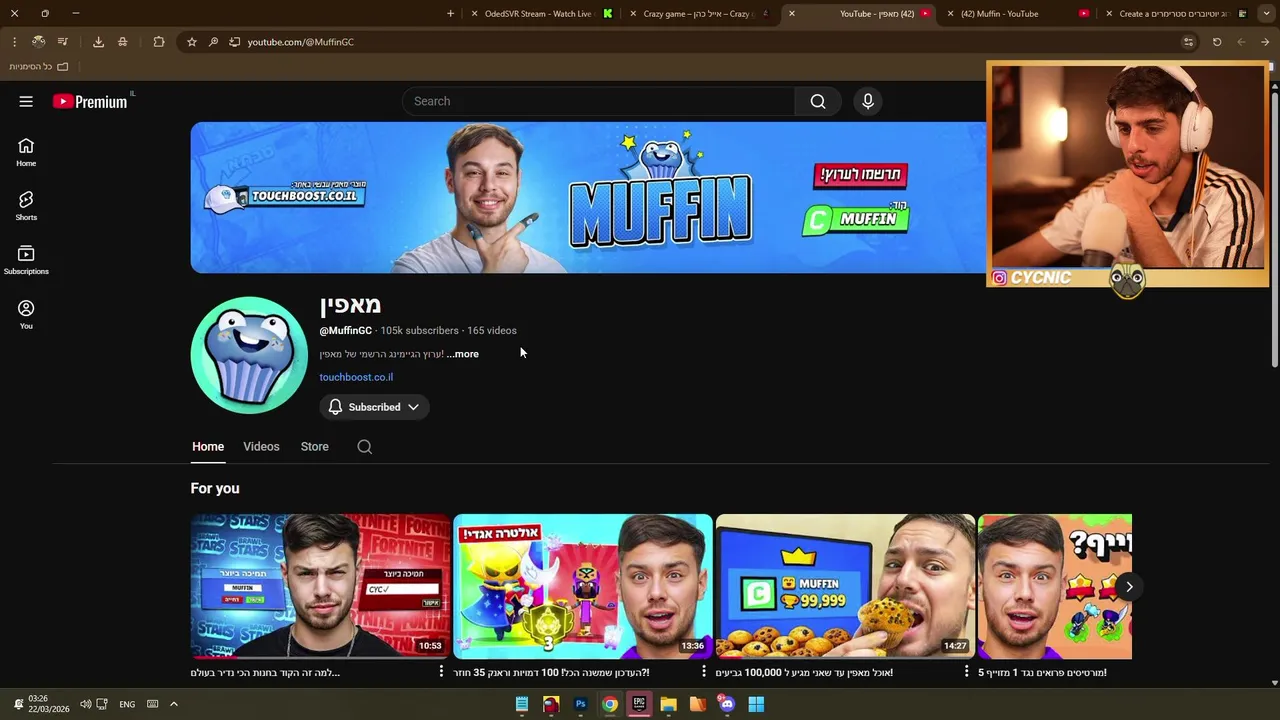Open Discord from the taskbar

pos(727,704)
